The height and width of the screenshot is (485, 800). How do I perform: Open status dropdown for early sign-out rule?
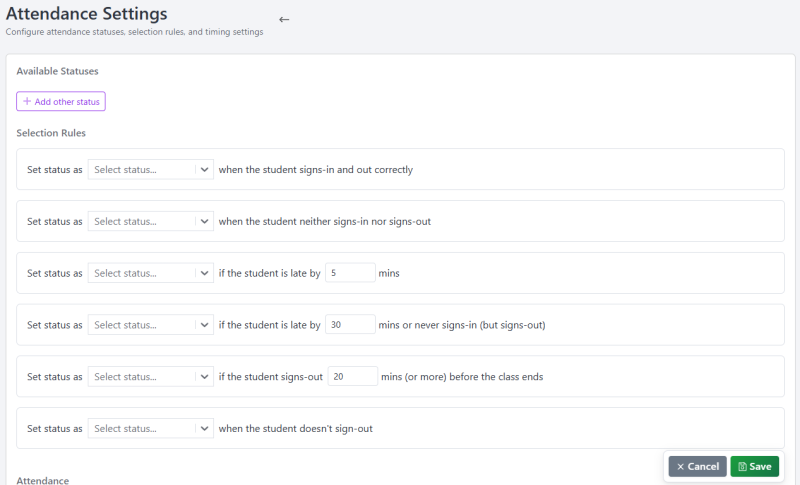(x=151, y=376)
